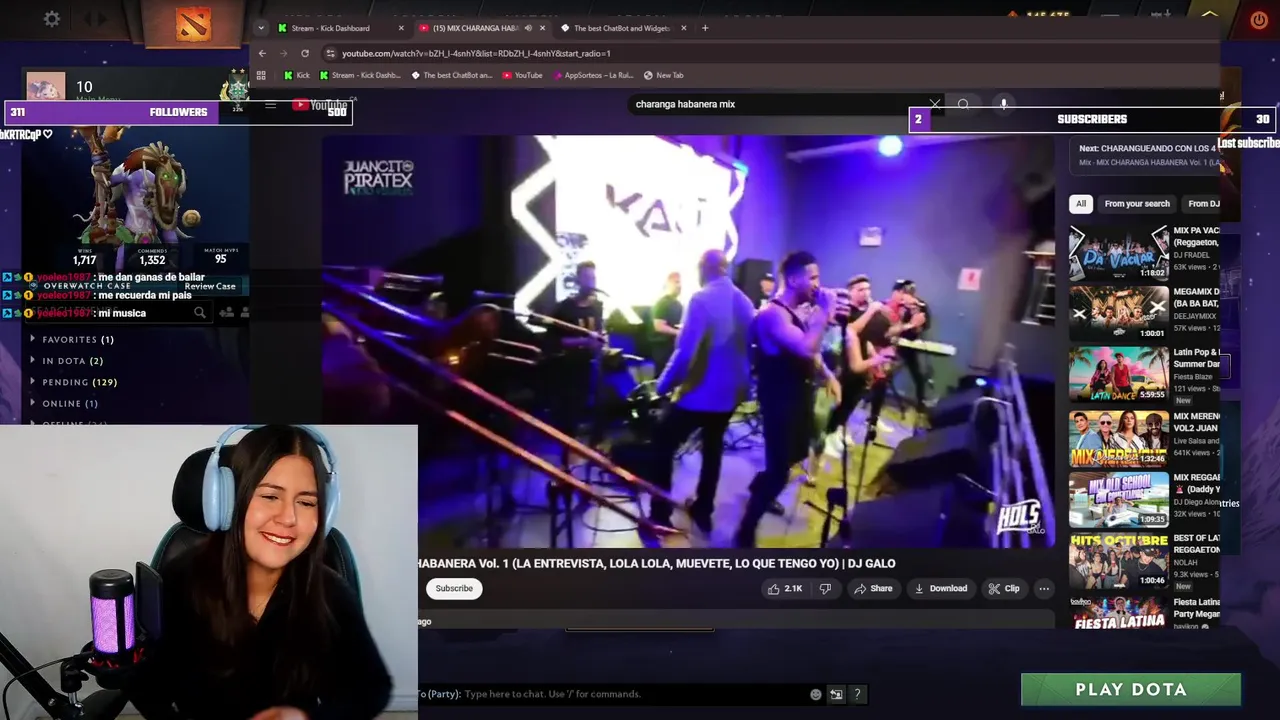Dislike the DJ Galo video
This screenshot has width=1280, height=720.
826,589
